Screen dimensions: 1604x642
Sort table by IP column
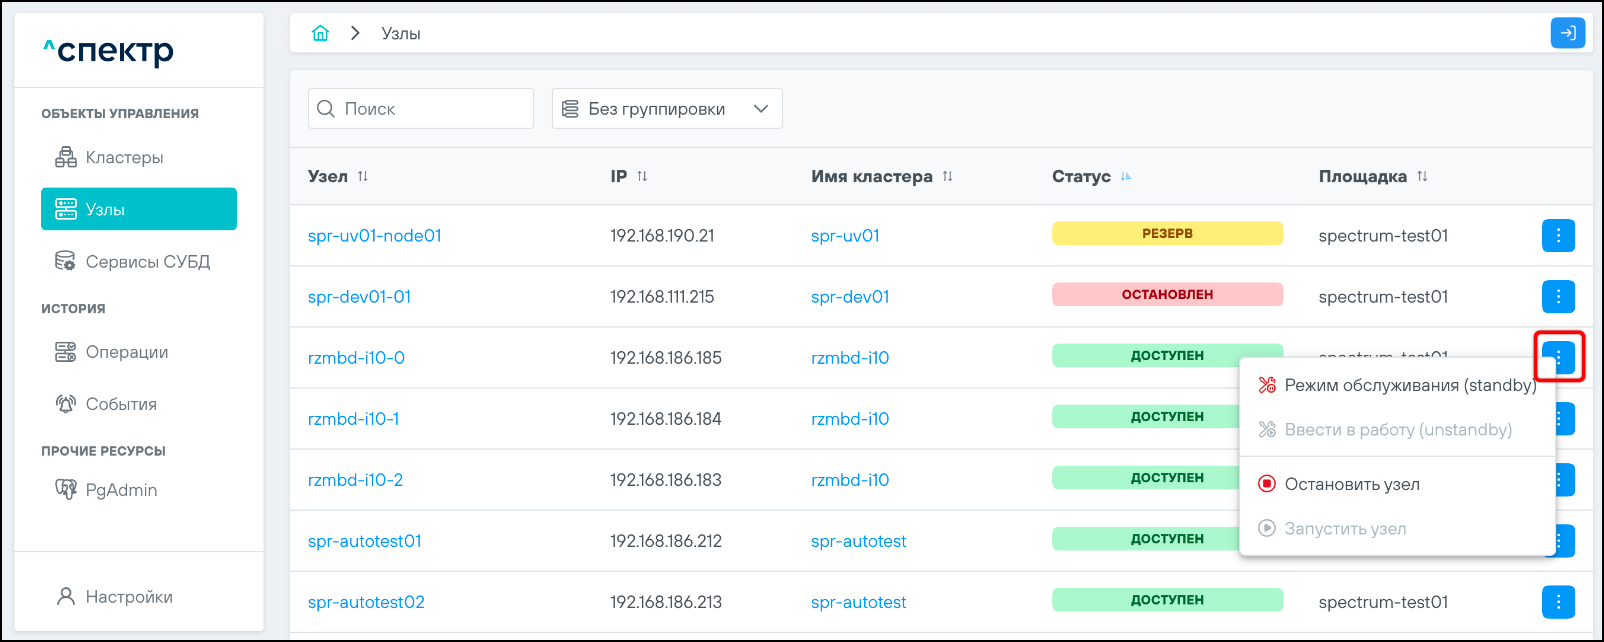click(642, 176)
